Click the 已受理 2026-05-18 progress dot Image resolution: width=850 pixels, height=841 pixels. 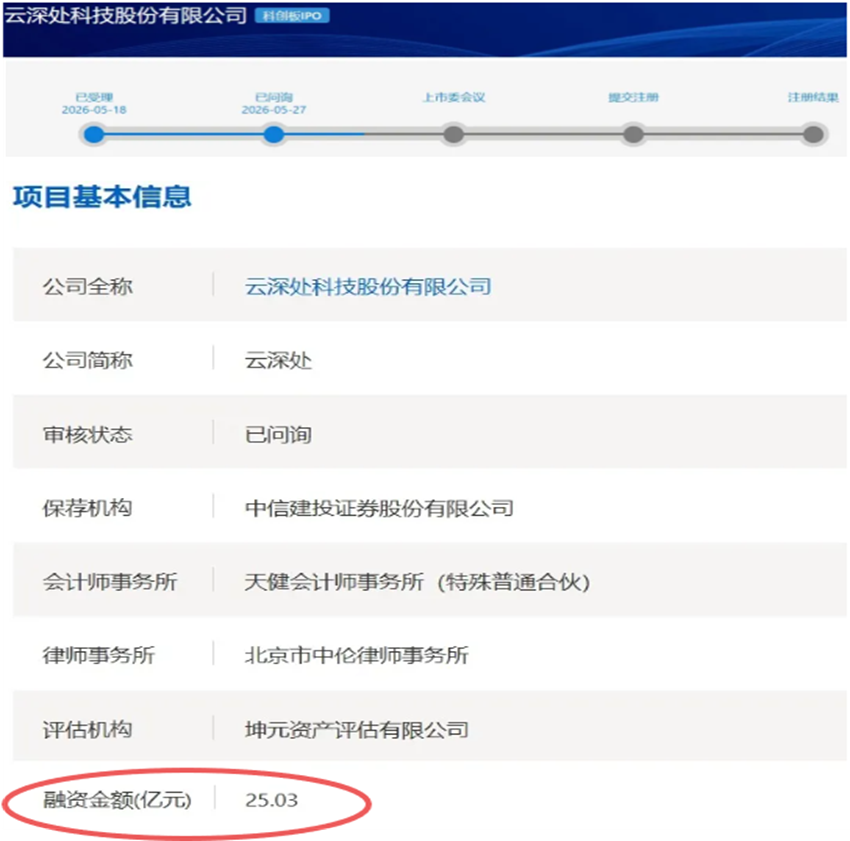pyautogui.click(x=94, y=134)
